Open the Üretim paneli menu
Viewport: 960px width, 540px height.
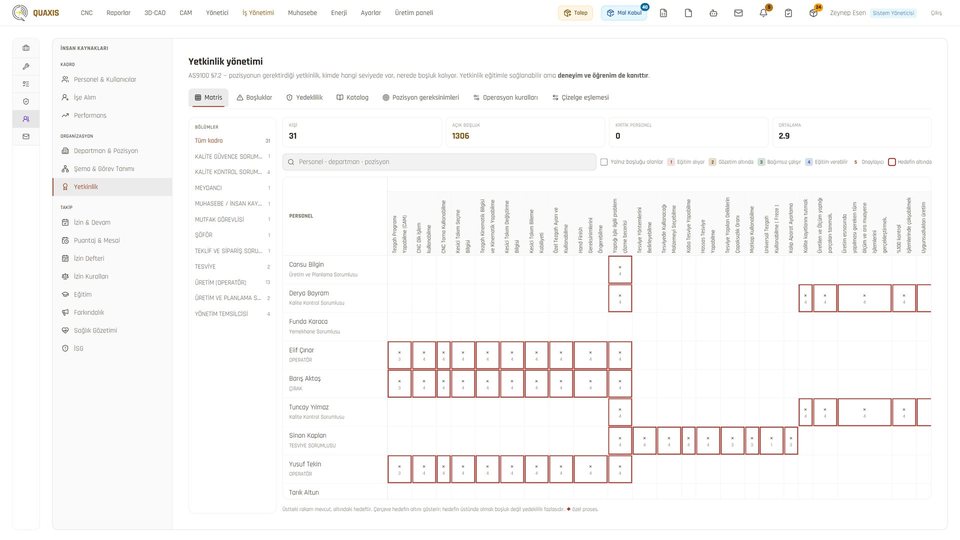414,13
